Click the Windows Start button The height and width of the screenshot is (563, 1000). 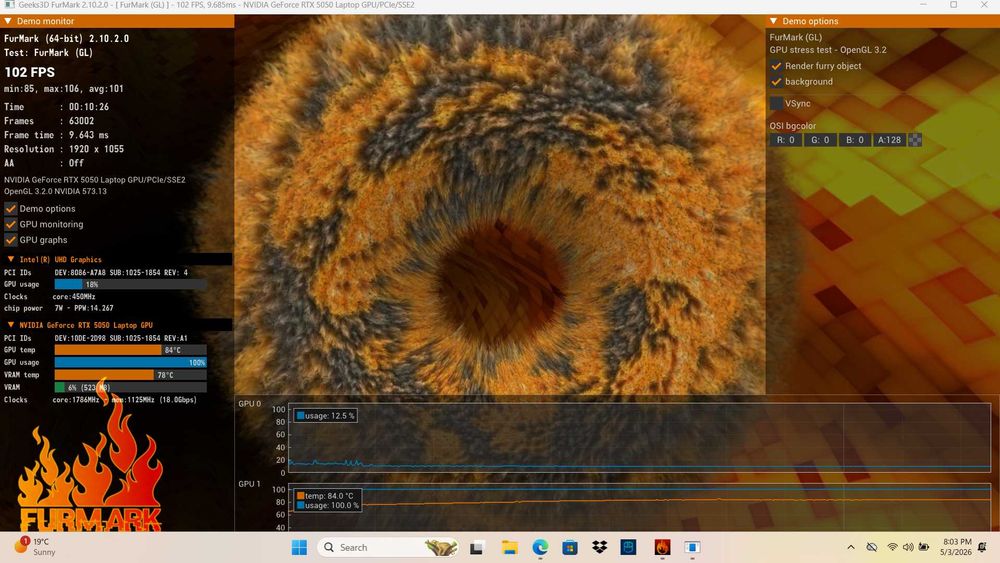[299, 547]
